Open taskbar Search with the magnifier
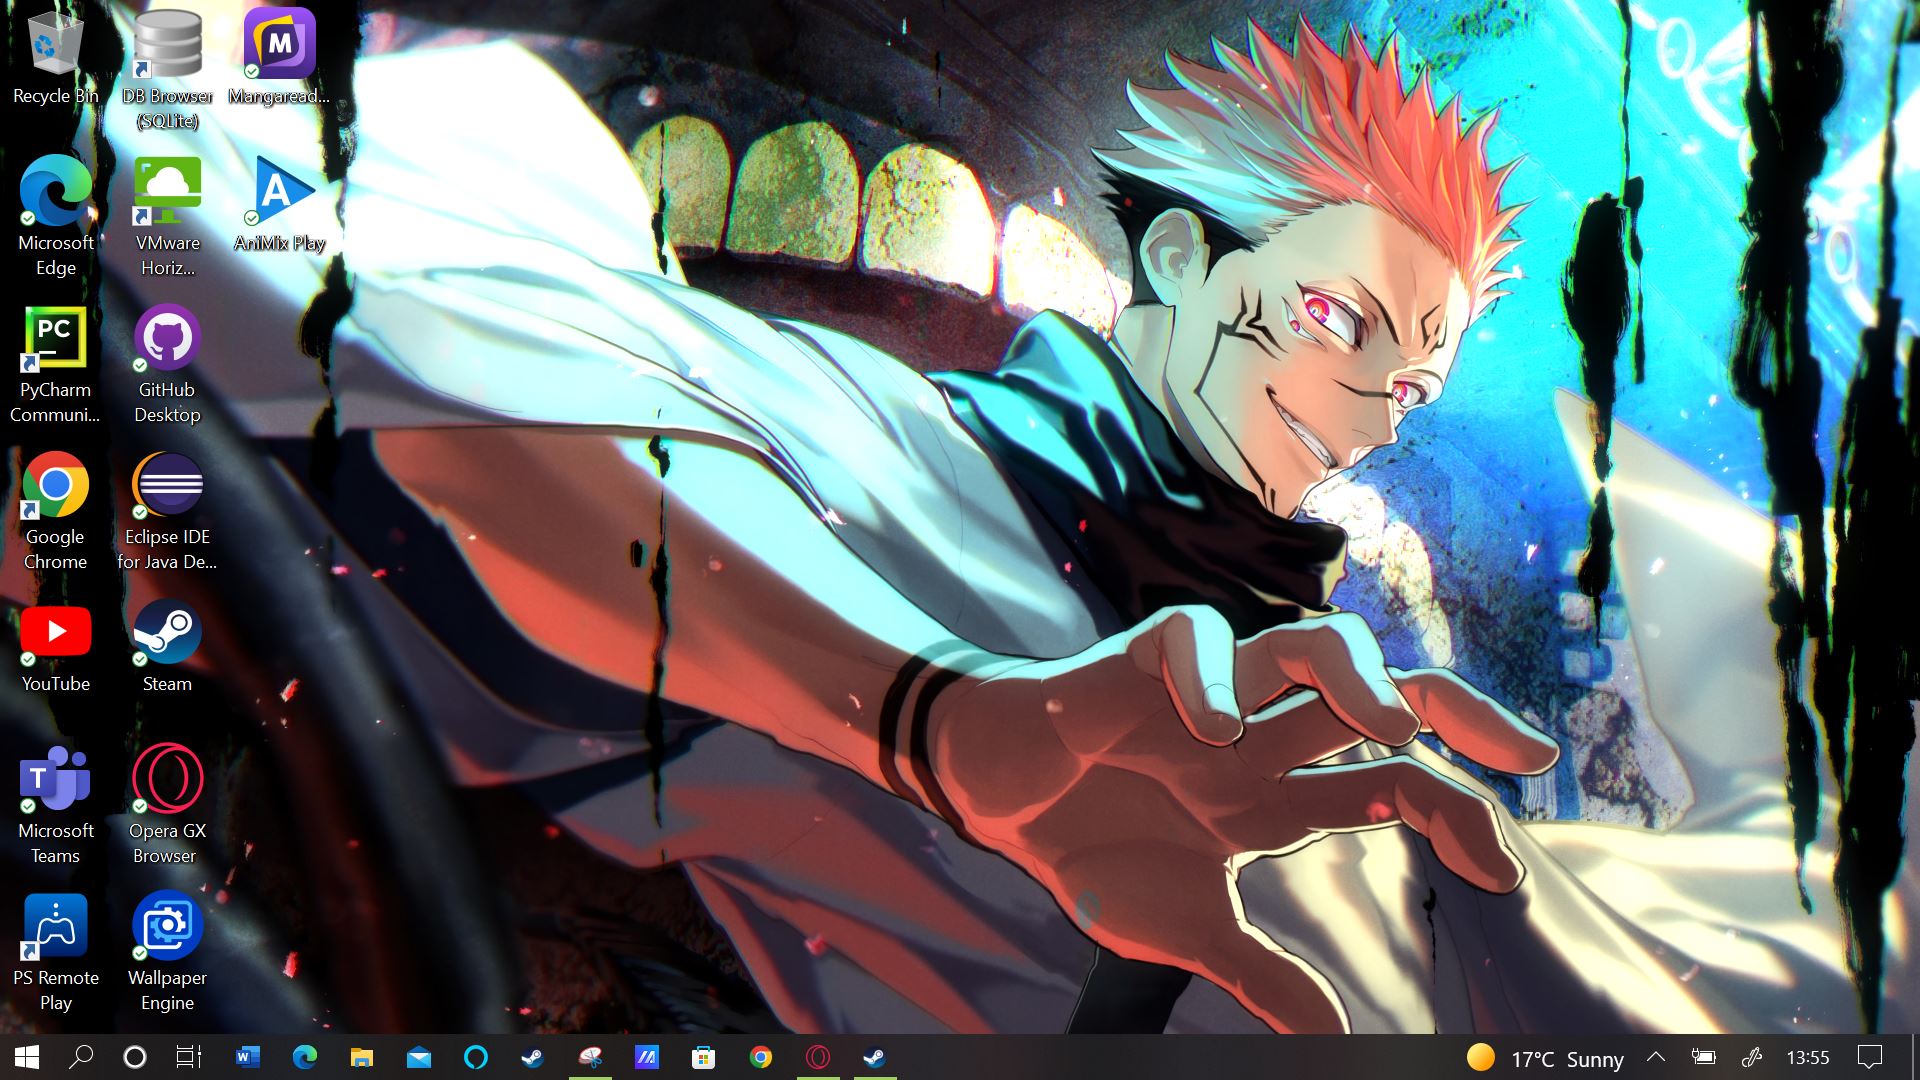Image resolution: width=1920 pixels, height=1080 pixels. tap(81, 1057)
